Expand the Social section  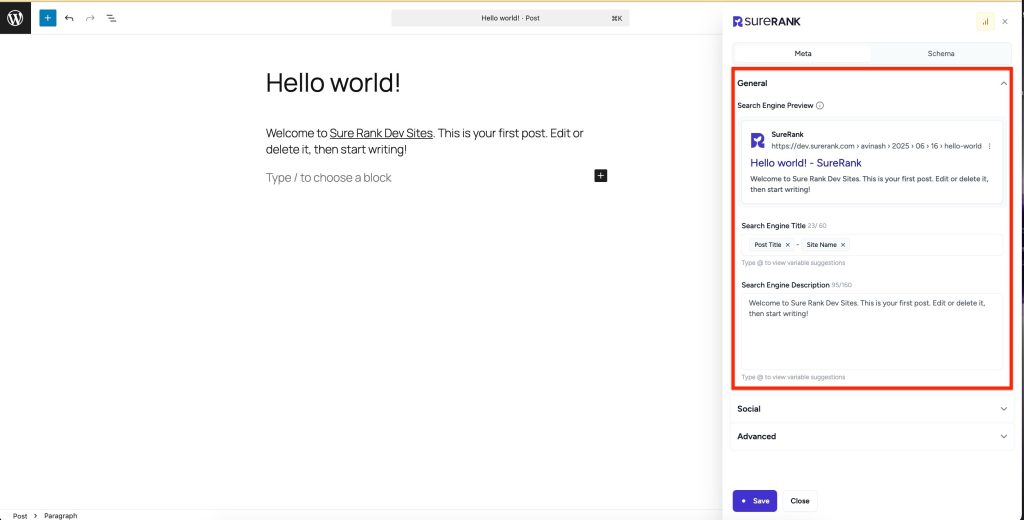(x=872, y=409)
